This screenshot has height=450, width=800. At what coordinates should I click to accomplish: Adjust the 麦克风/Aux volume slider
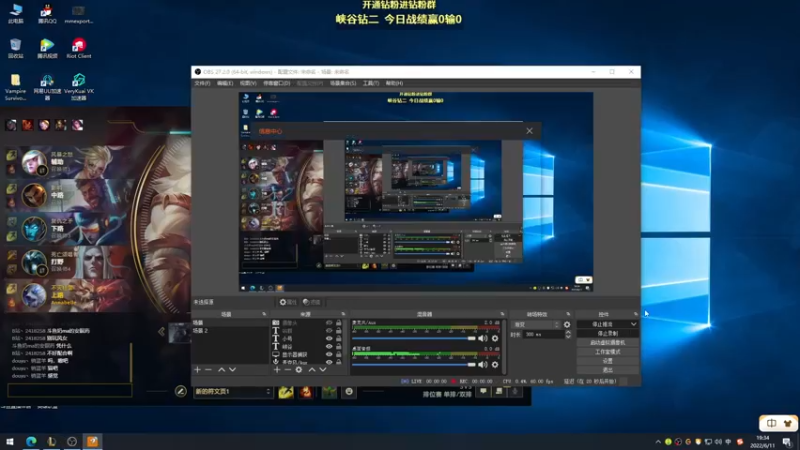coord(414,338)
